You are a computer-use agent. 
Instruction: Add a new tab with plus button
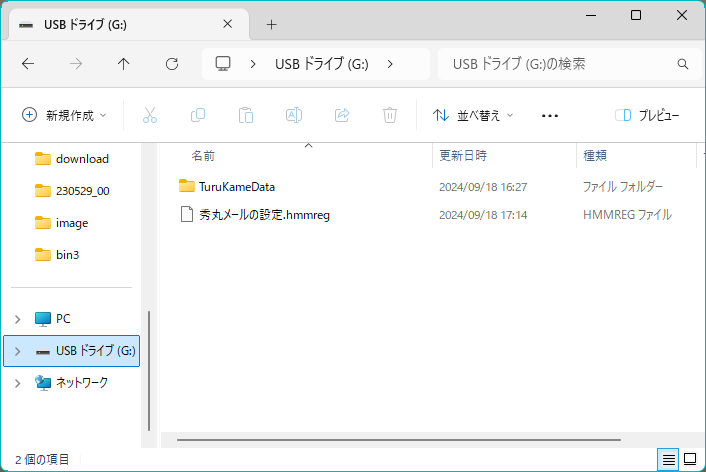[x=271, y=24]
